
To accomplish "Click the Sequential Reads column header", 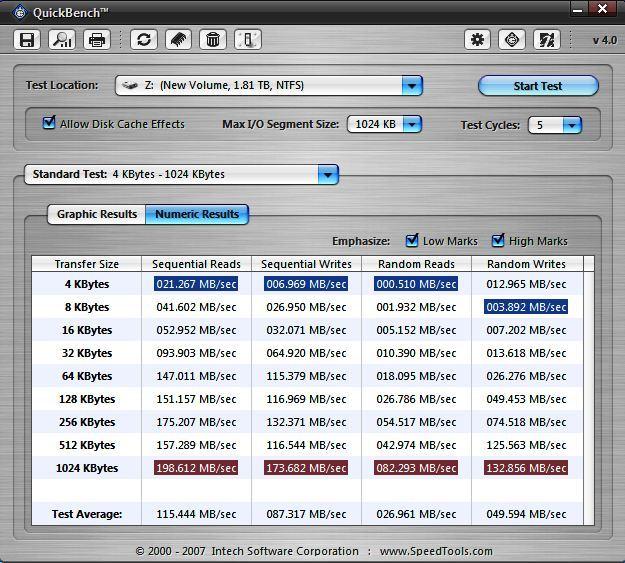I will pos(196,264).
